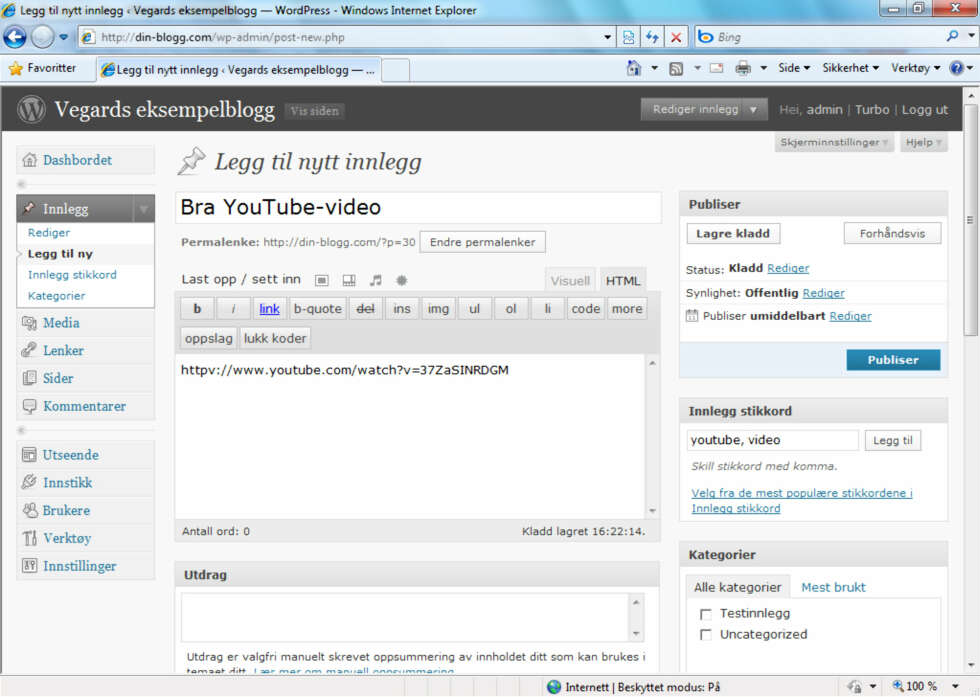Click the Lagre kladd button
This screenshot has width=980, height=697.
[x=733, y=234]
